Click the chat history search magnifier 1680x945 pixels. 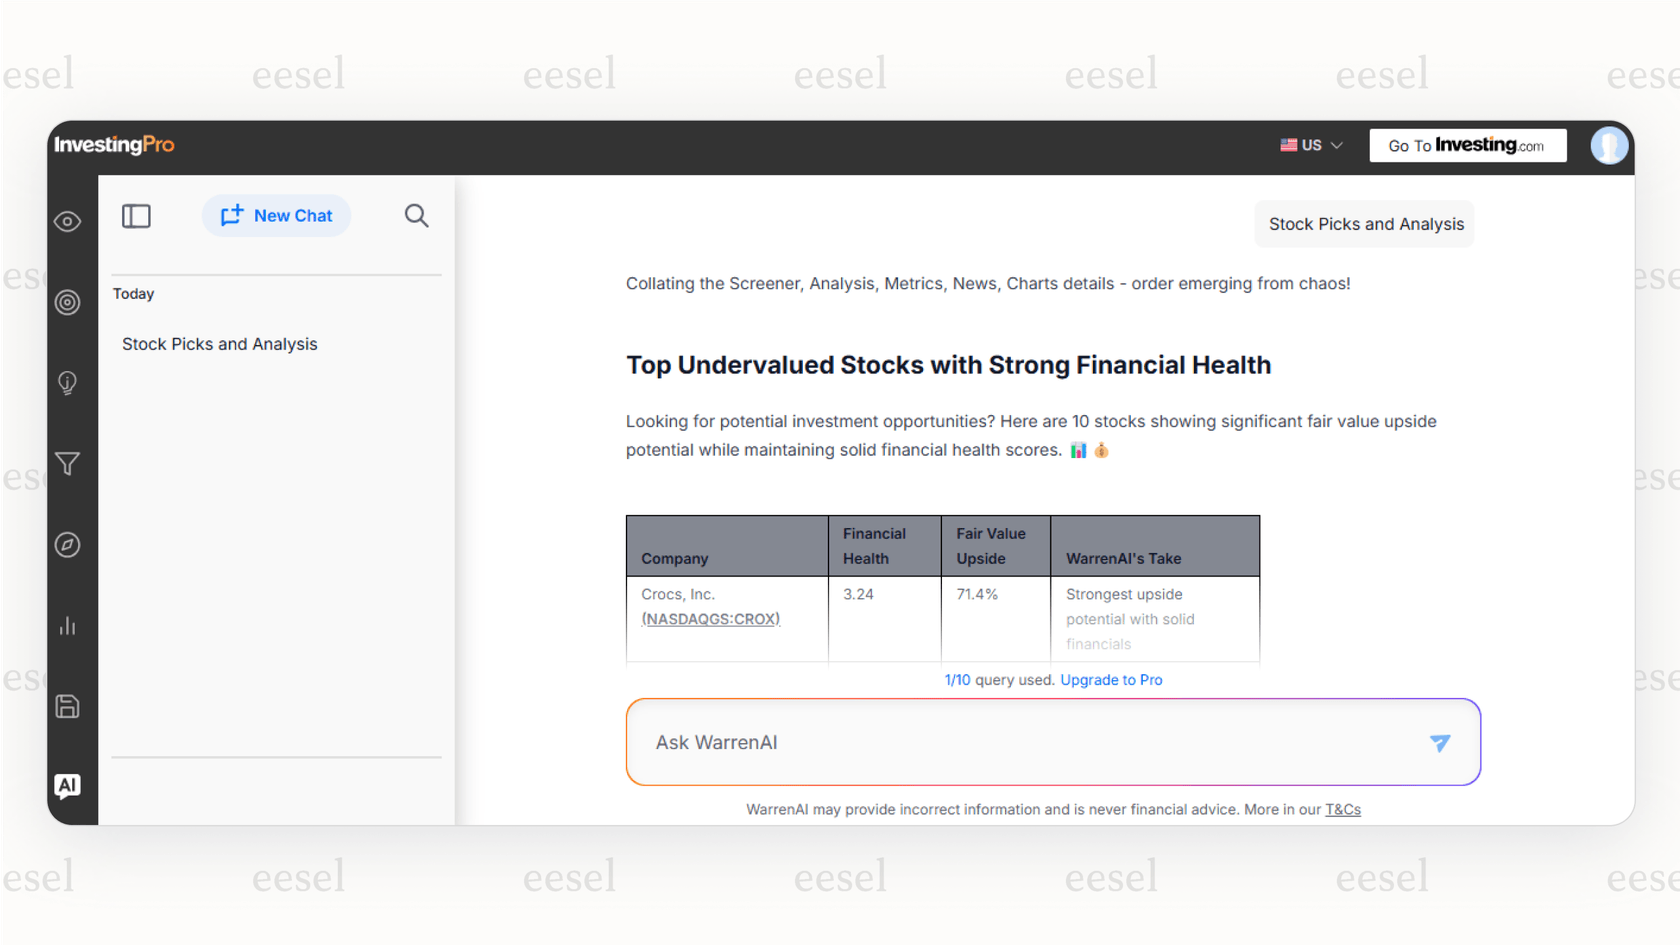pos(416,215)
